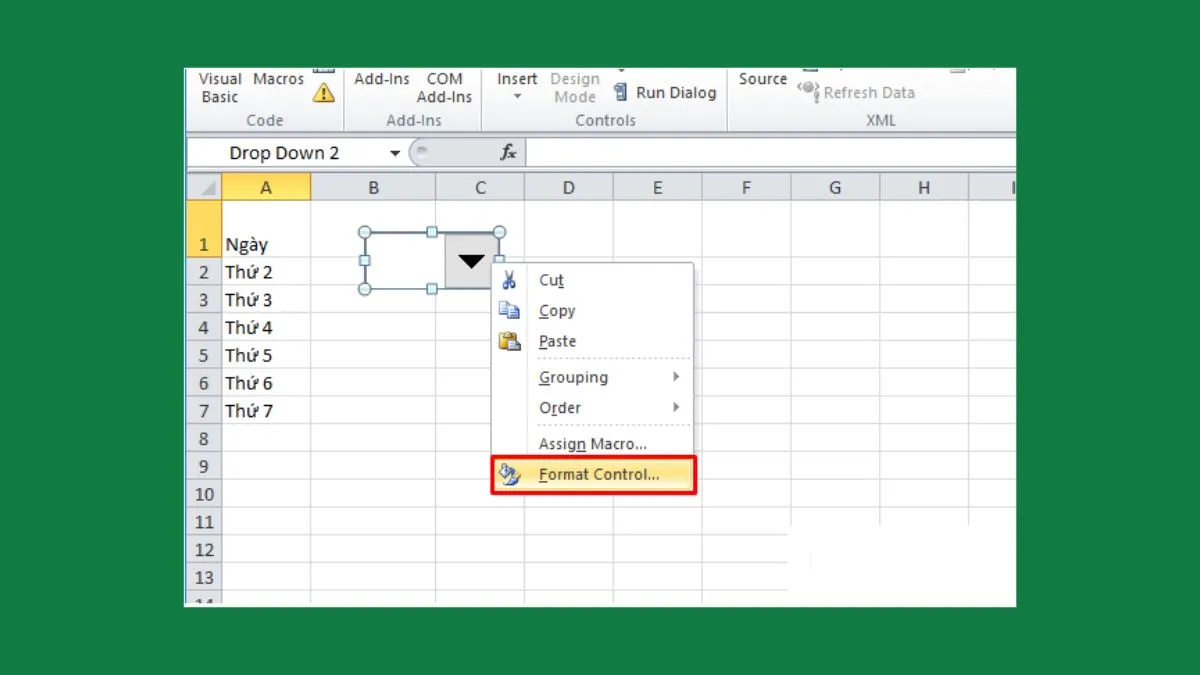Open the Name Box dropdown arrow
This screenshot has height=675, width=1200.
pos(395,153)
